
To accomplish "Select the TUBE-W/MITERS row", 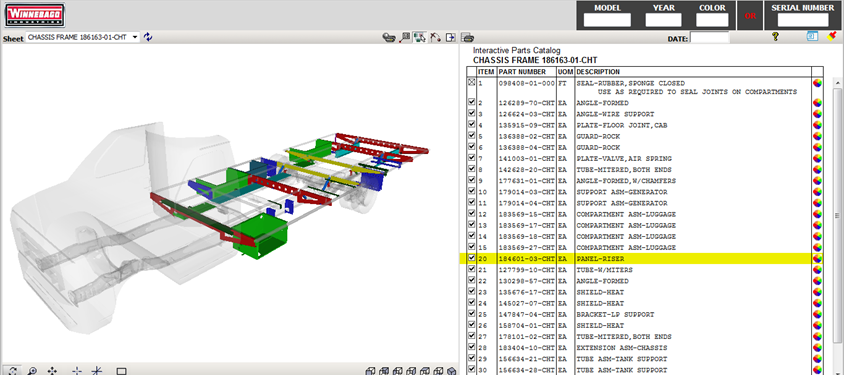I will coord(641,270).
